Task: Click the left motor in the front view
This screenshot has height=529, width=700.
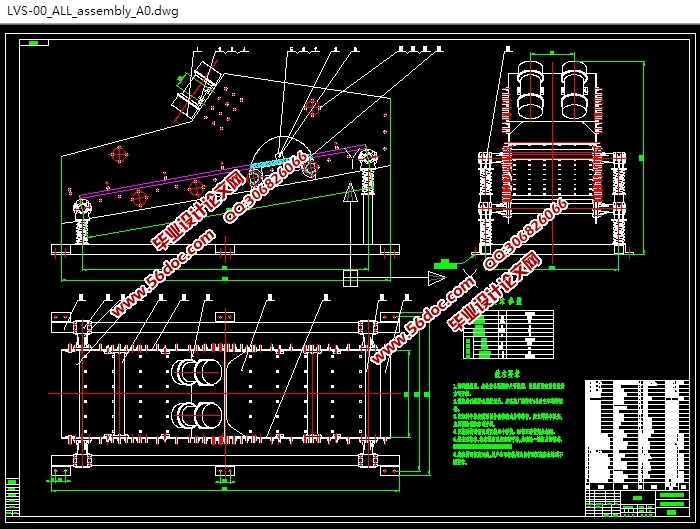Action: (x=530, y=89)
